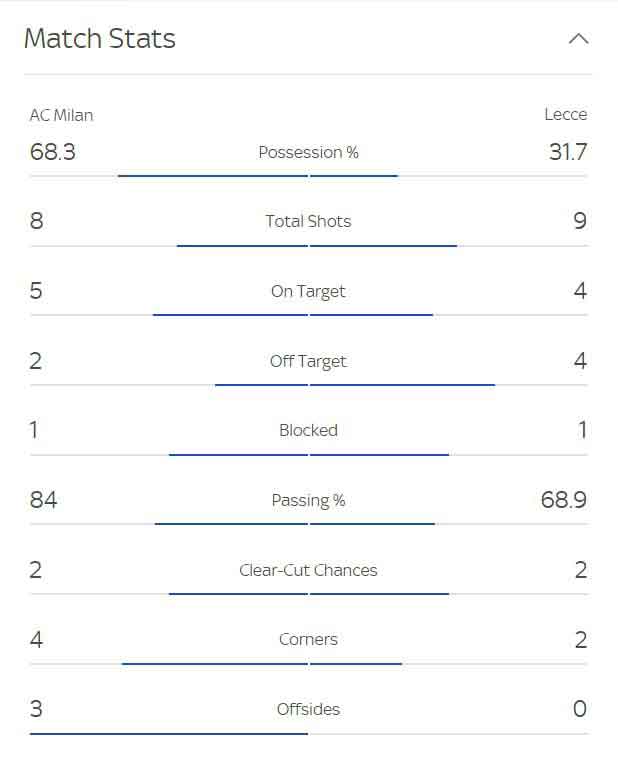Click the Passing % stat label
Image resolution: width=618 pixels, height=761 pixels.
tap(308, 500)
